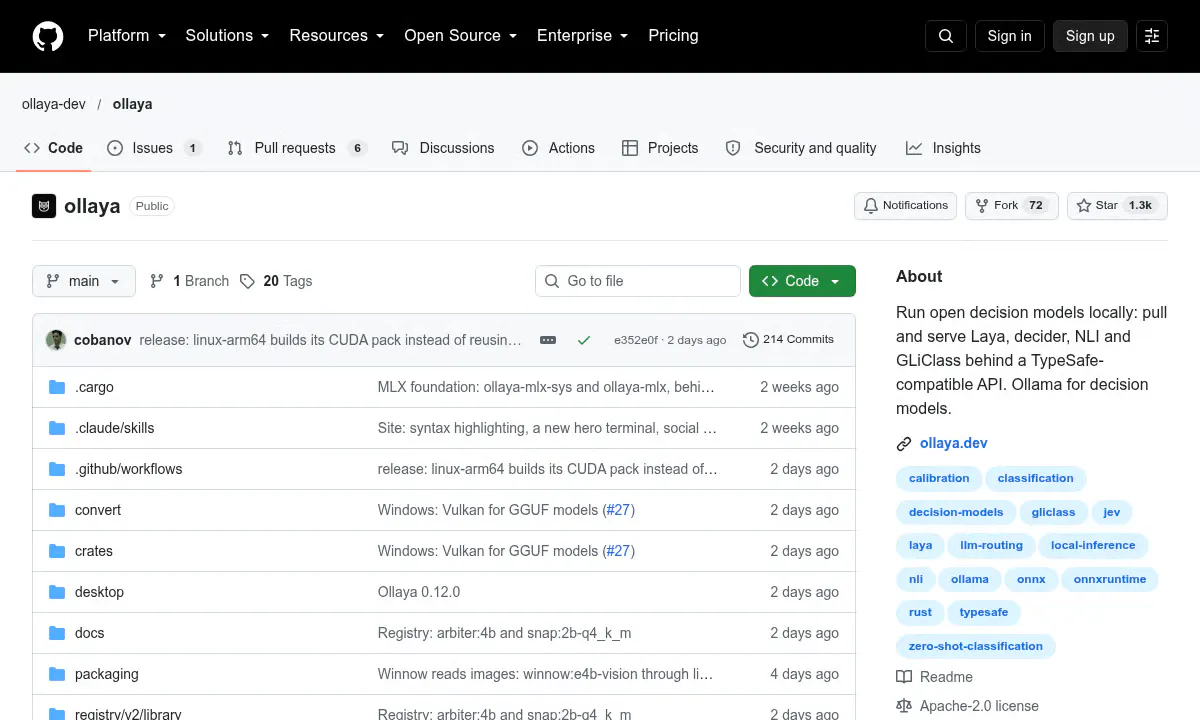Click the ollaya breadcrumb repository link
Screen dimensions: 1200x720
(x=132, y=104)
